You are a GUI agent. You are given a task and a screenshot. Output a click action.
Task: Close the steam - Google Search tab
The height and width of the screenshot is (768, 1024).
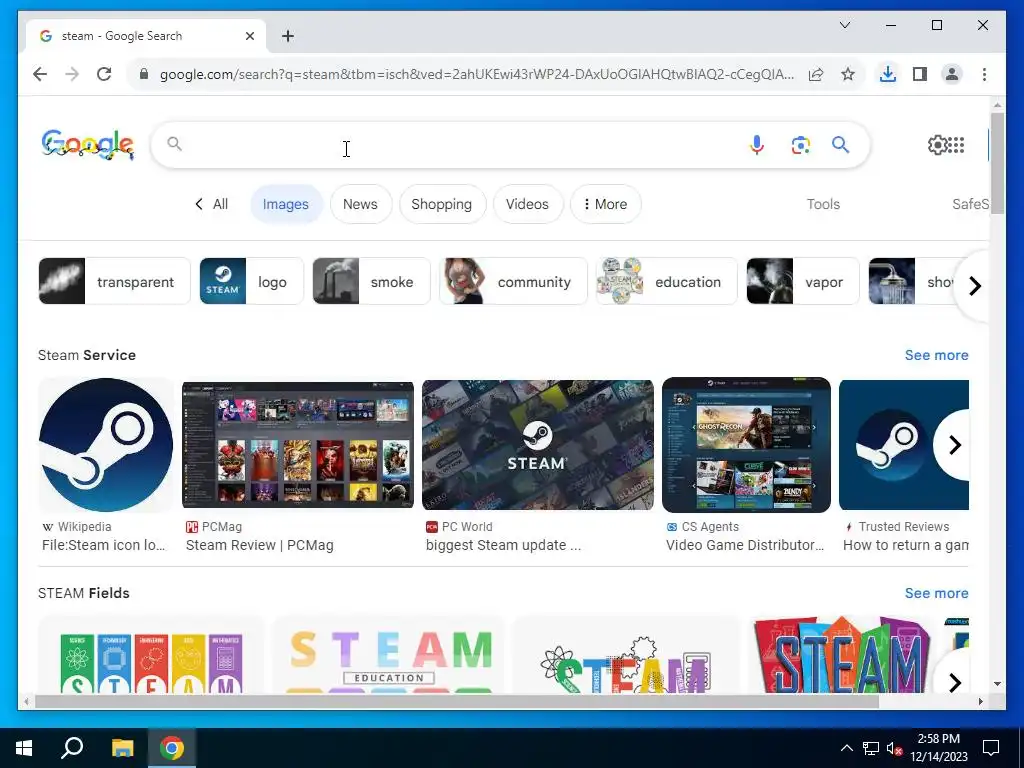point(249,36)
